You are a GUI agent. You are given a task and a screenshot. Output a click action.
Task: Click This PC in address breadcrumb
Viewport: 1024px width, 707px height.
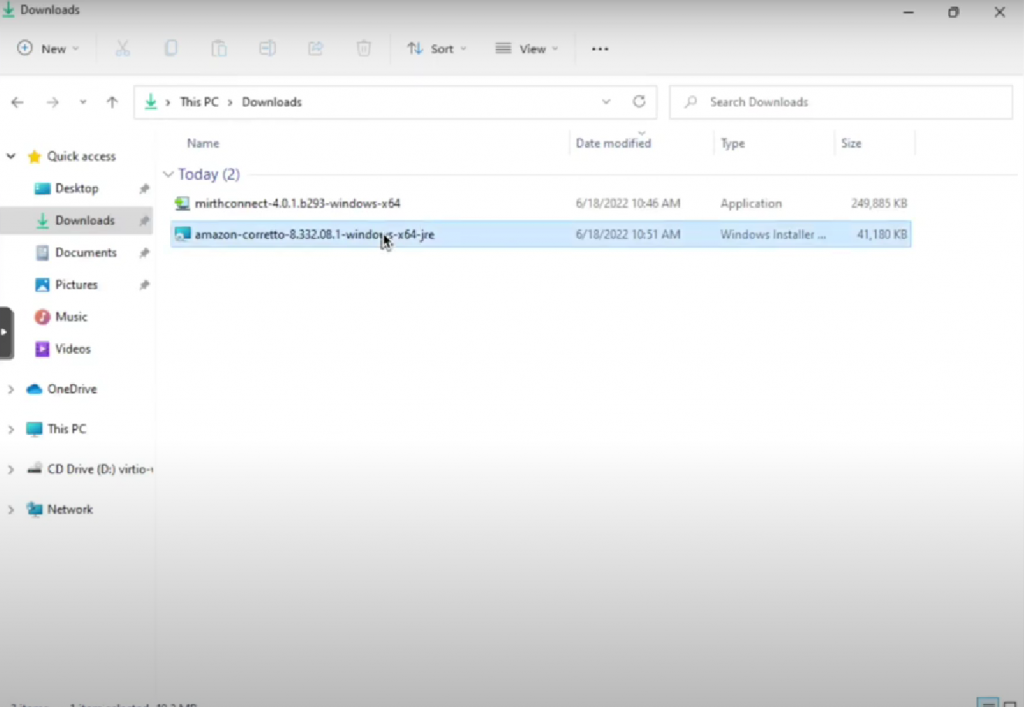199,102
